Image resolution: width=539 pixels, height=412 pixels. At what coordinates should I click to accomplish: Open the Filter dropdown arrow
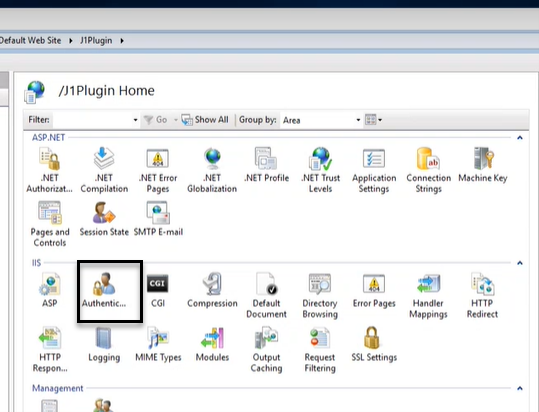click(x=135, y=120)
